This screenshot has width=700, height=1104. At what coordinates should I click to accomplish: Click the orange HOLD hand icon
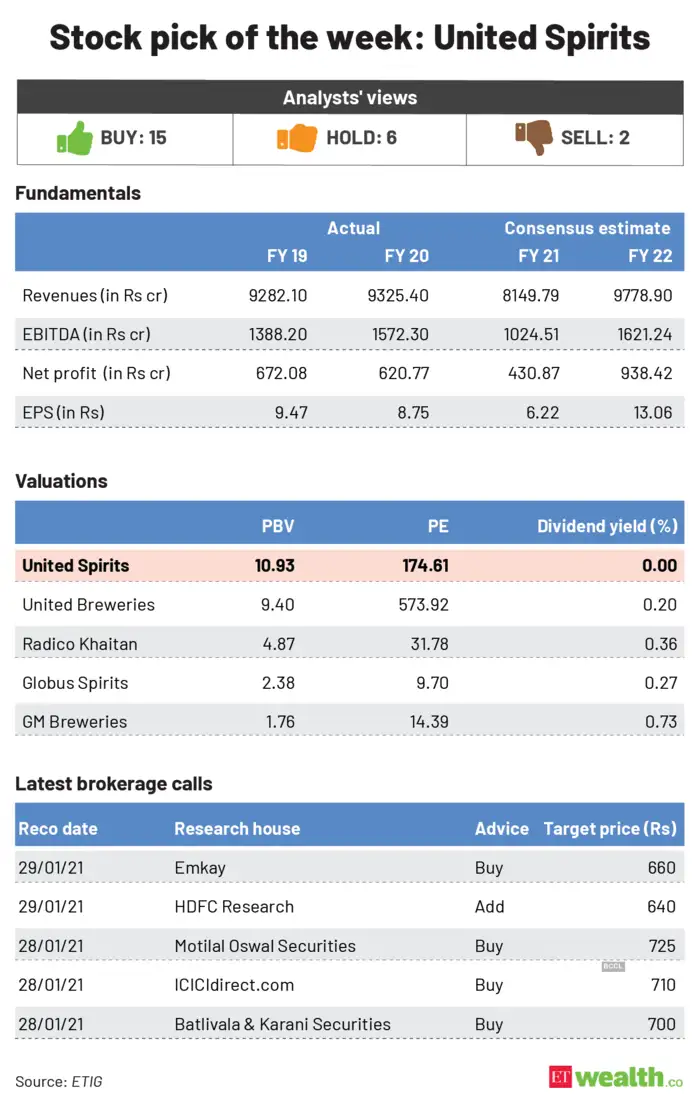tap(296, 138)
